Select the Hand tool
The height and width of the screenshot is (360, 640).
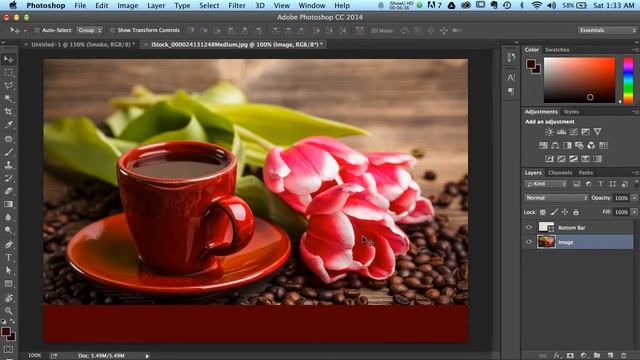pos(8,298)
